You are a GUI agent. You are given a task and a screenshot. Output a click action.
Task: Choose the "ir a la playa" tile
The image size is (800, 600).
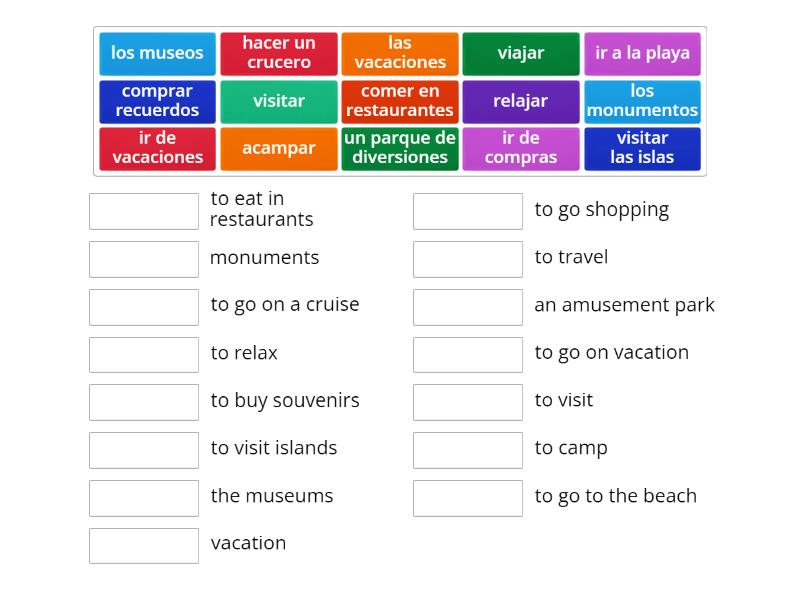pyautogui.click(x=643, y=54)
